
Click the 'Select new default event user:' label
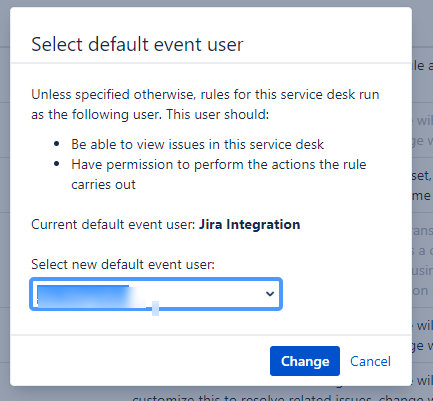[123, 264]
